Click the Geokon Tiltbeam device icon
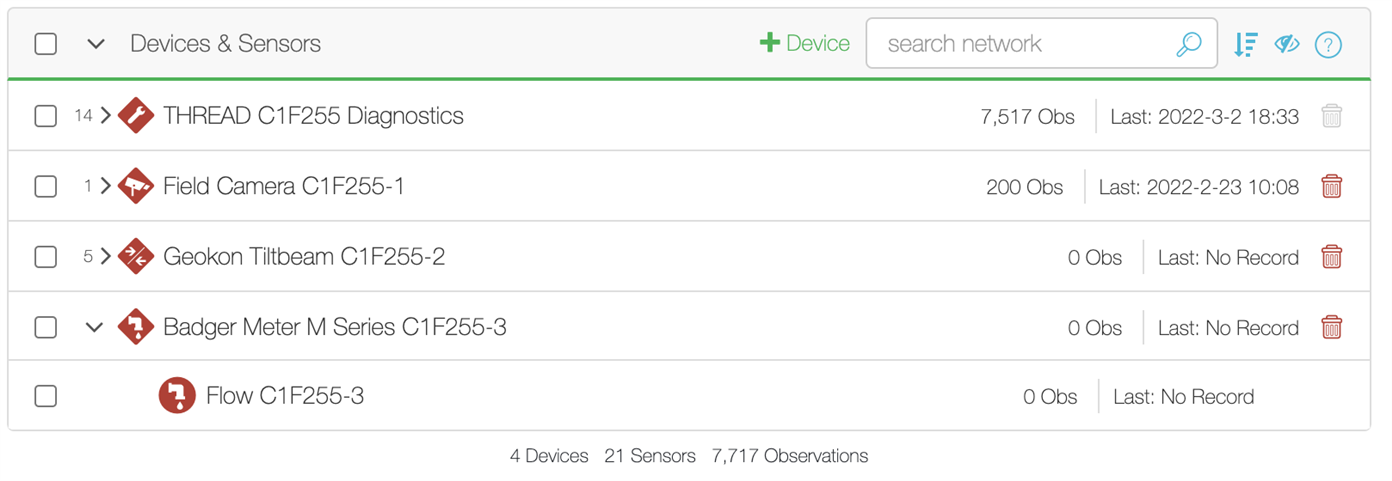 click(136, 257)
